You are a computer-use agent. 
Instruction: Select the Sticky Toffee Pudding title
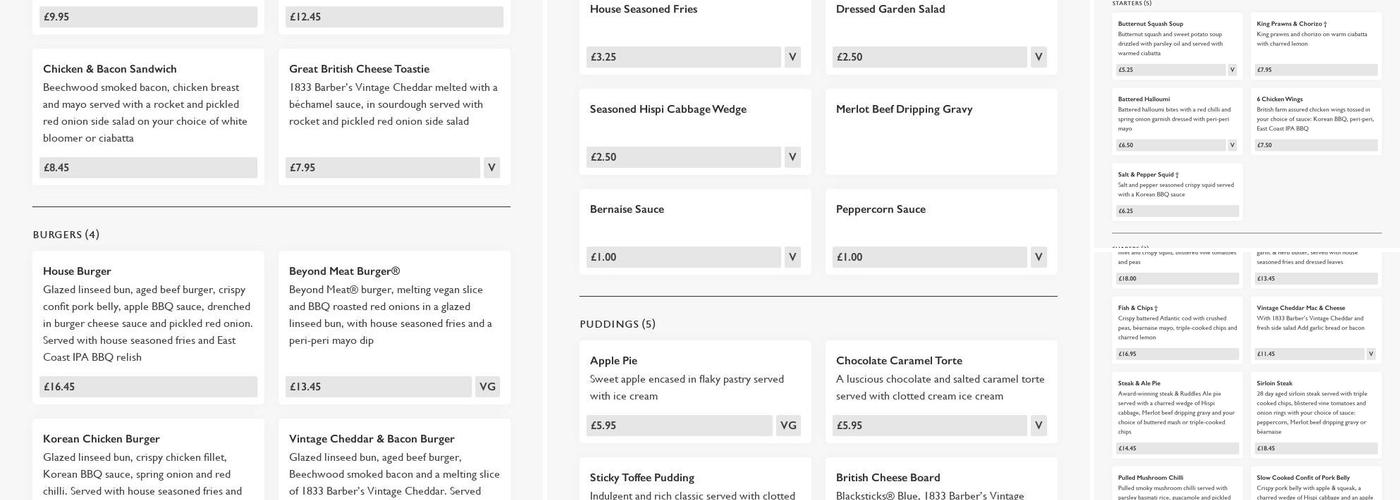click(x=643, y=478)
